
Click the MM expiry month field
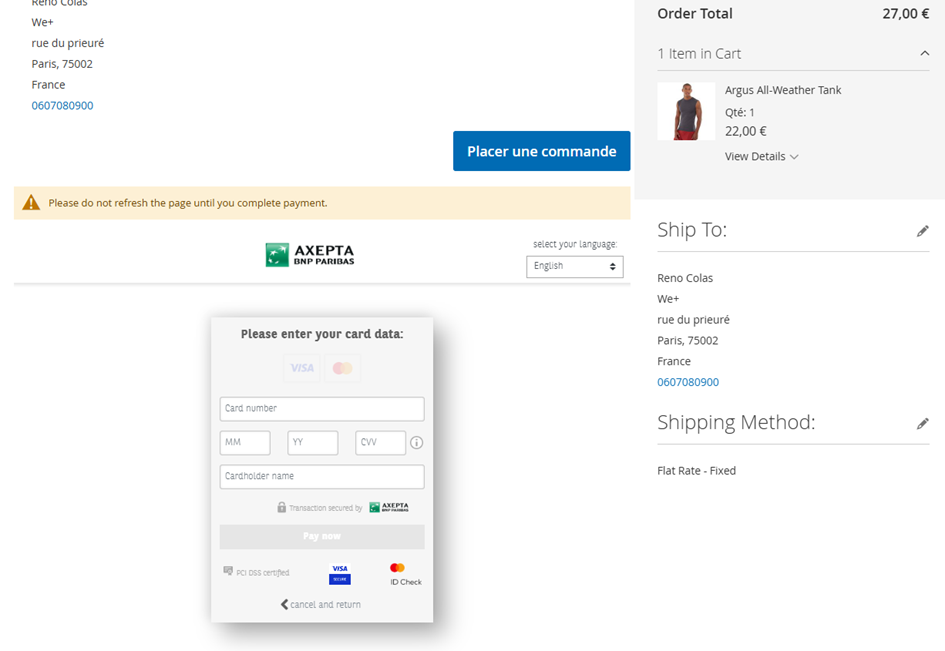click(x=245, y=443)
